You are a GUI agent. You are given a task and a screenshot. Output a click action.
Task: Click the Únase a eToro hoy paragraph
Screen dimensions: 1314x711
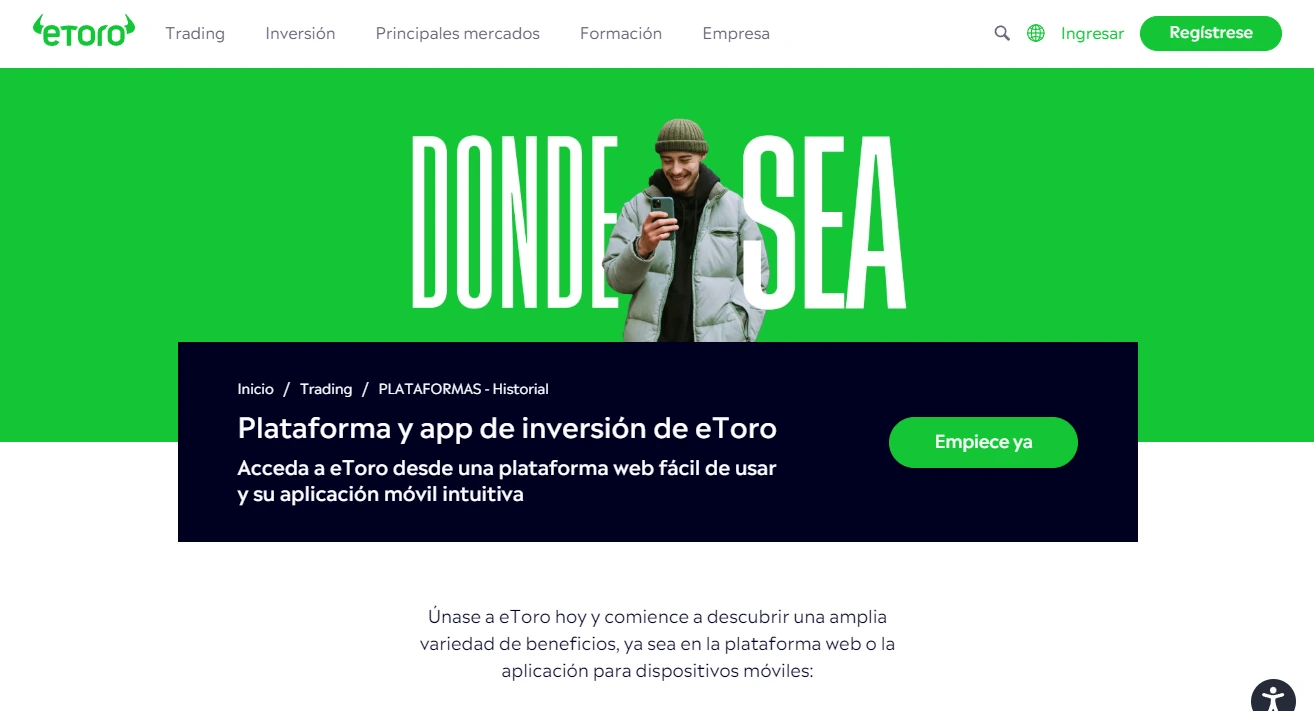(x=657, y=644)
